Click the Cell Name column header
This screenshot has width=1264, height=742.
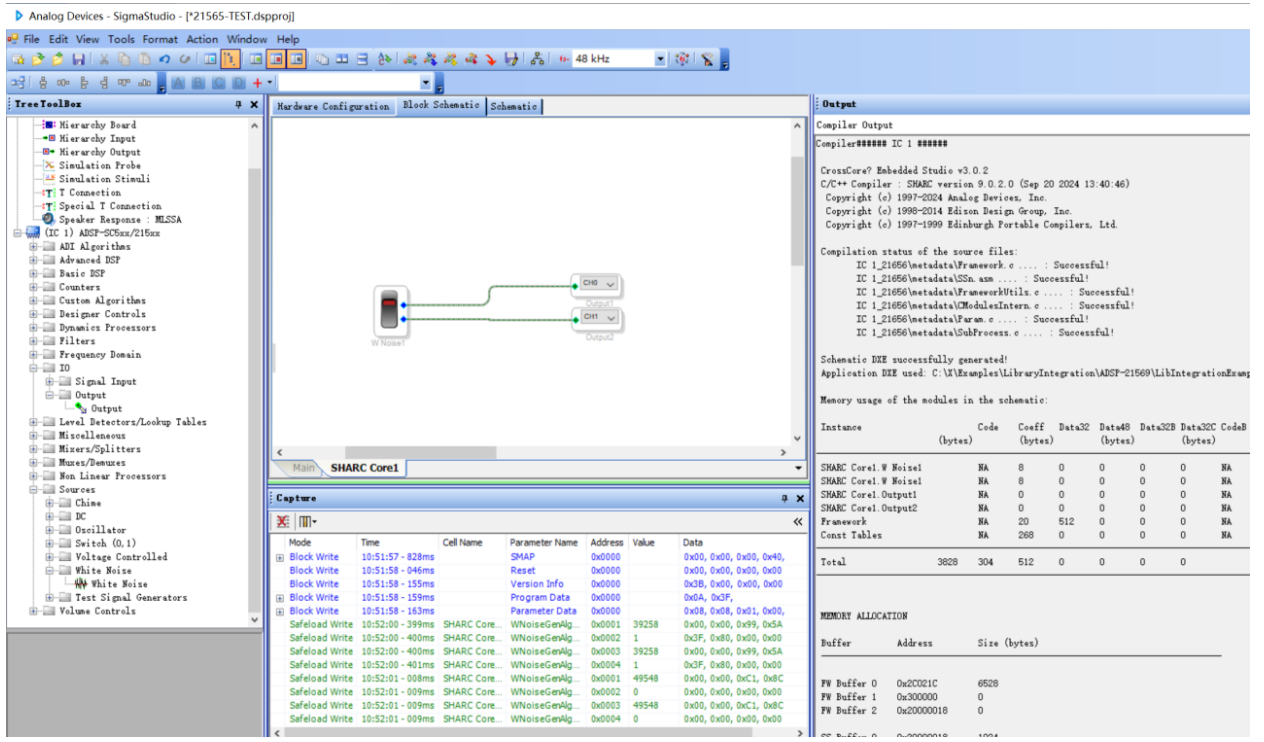point(472,542)
